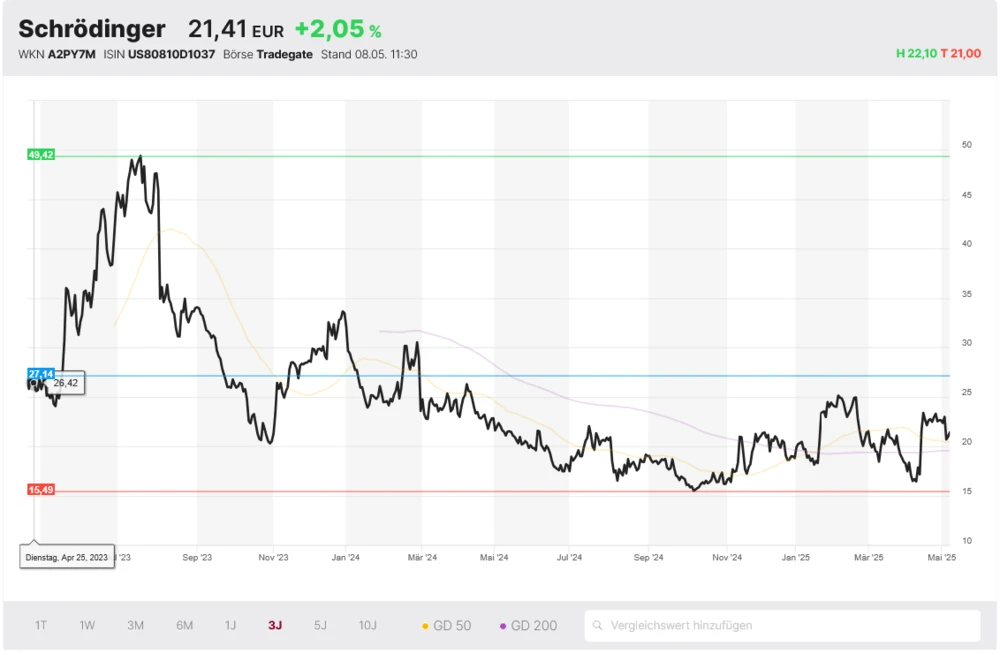Show the 3M chart period
This screenshot has width=1000, height=655.
click(136, 626)
